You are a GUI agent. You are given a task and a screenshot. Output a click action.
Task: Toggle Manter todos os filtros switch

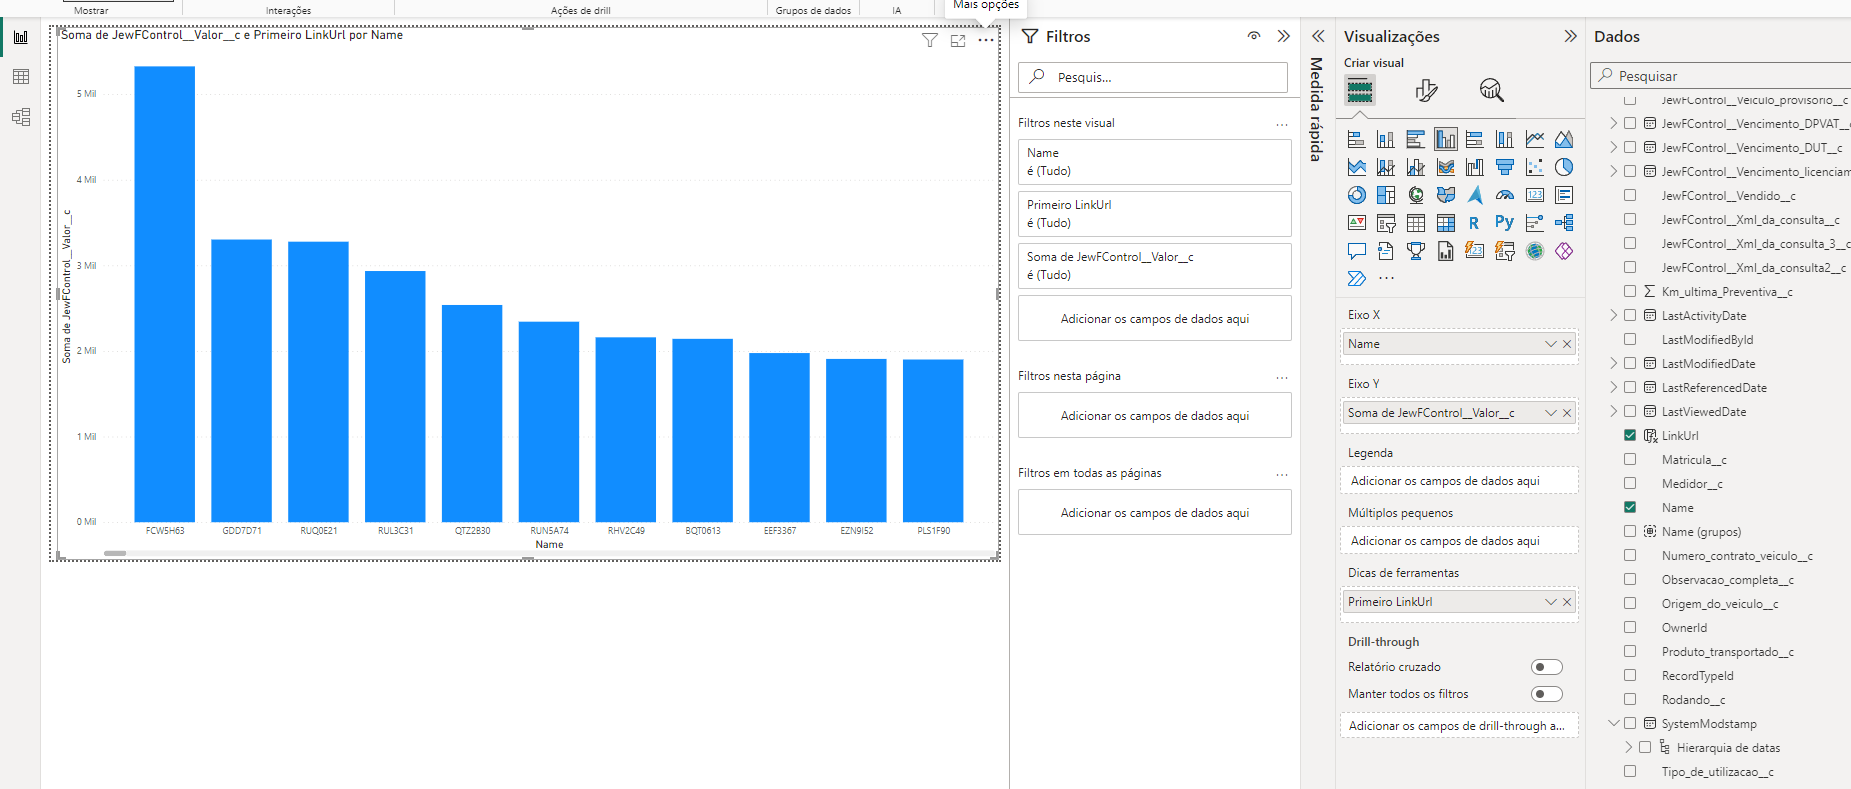(1547, 694)
